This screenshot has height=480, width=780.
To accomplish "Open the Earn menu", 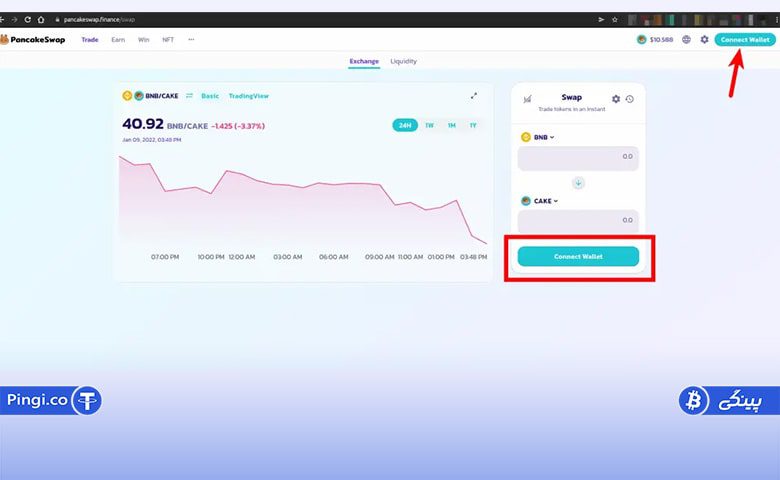I will pos(118,39).
